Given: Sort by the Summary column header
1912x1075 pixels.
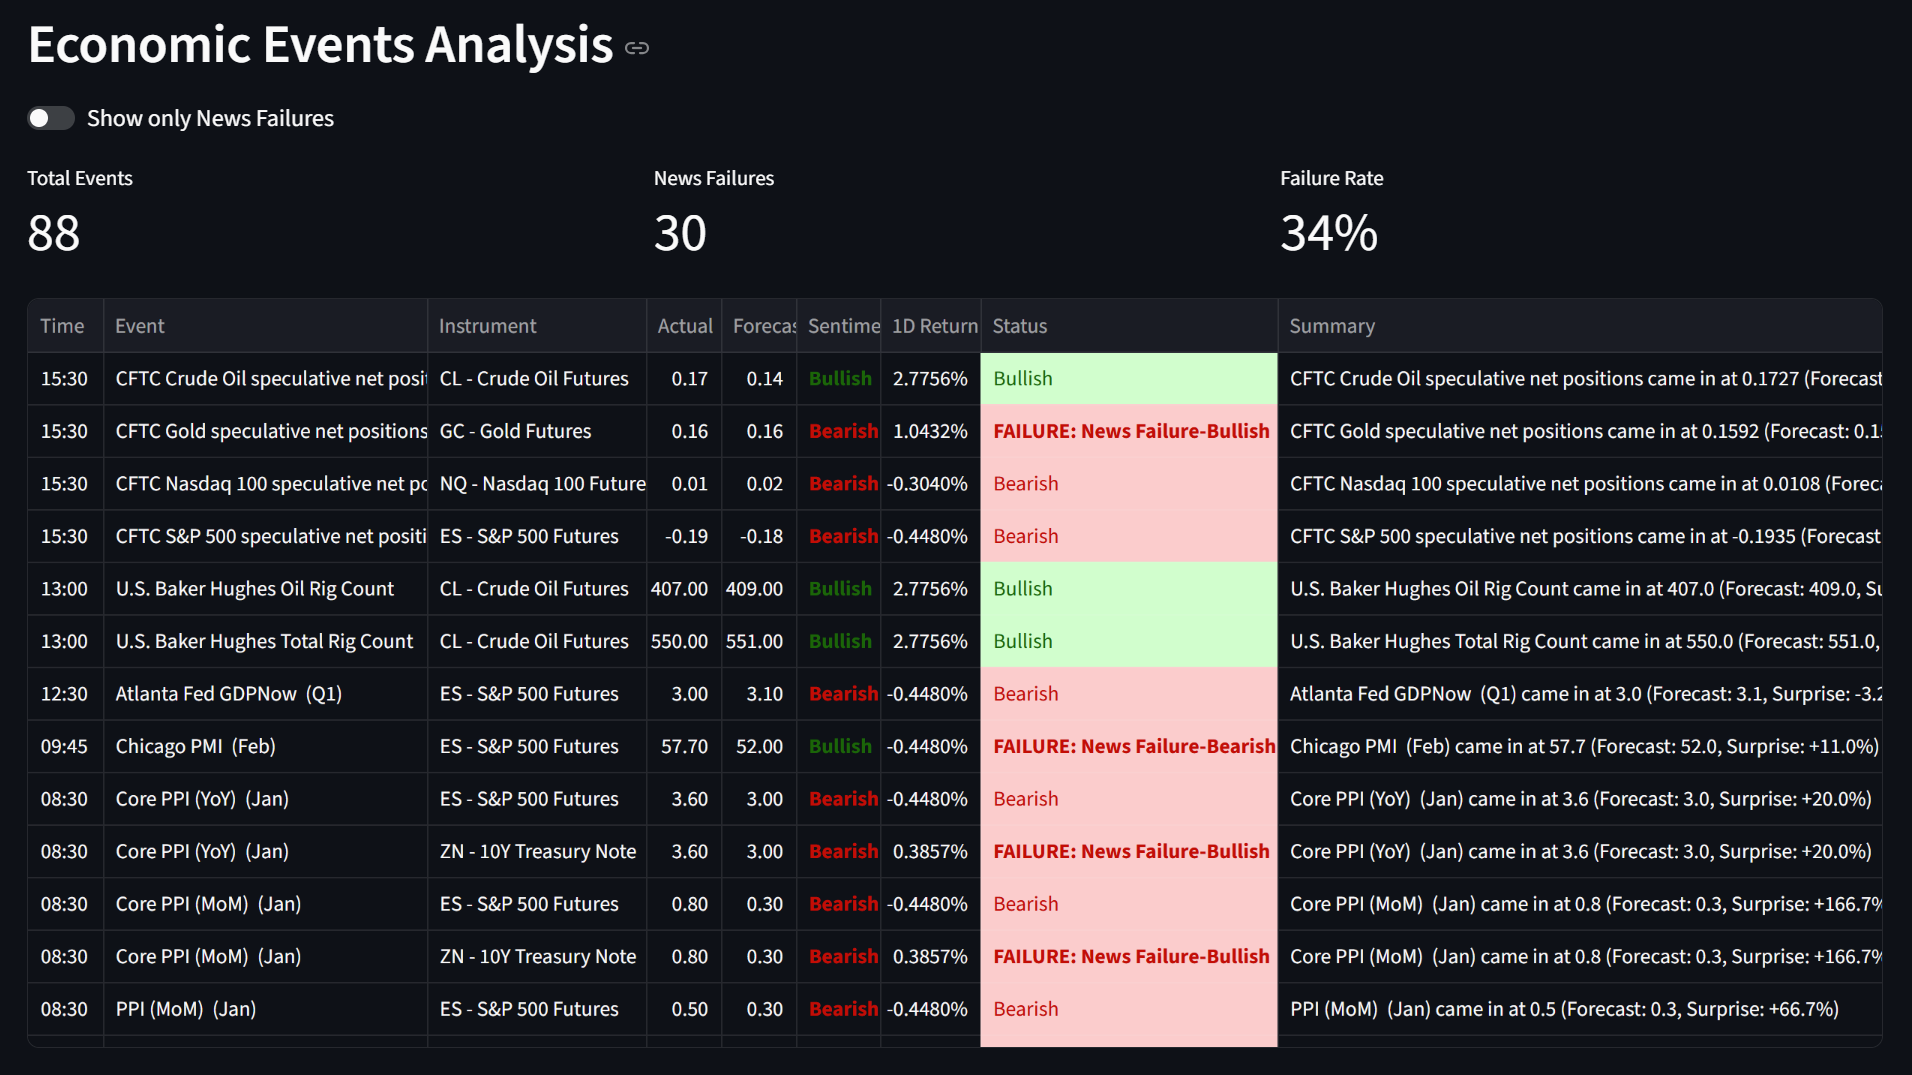Looking at the screenshot, I should [1332, 325].
